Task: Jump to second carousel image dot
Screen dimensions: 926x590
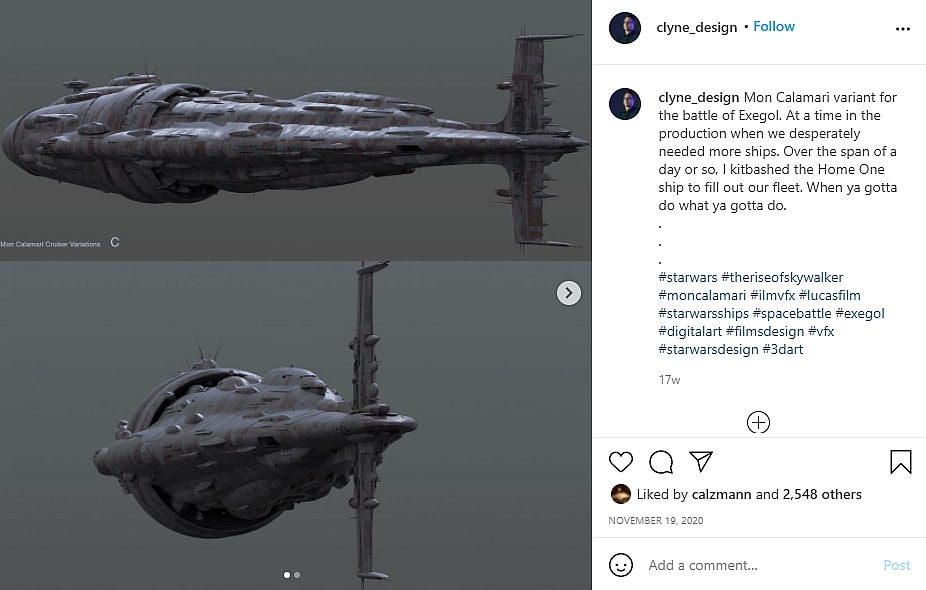Action: click(x=297, y=575)
